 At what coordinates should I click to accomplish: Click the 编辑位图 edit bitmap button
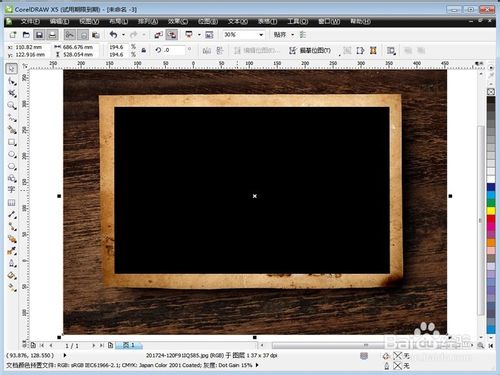click(257, 51)
